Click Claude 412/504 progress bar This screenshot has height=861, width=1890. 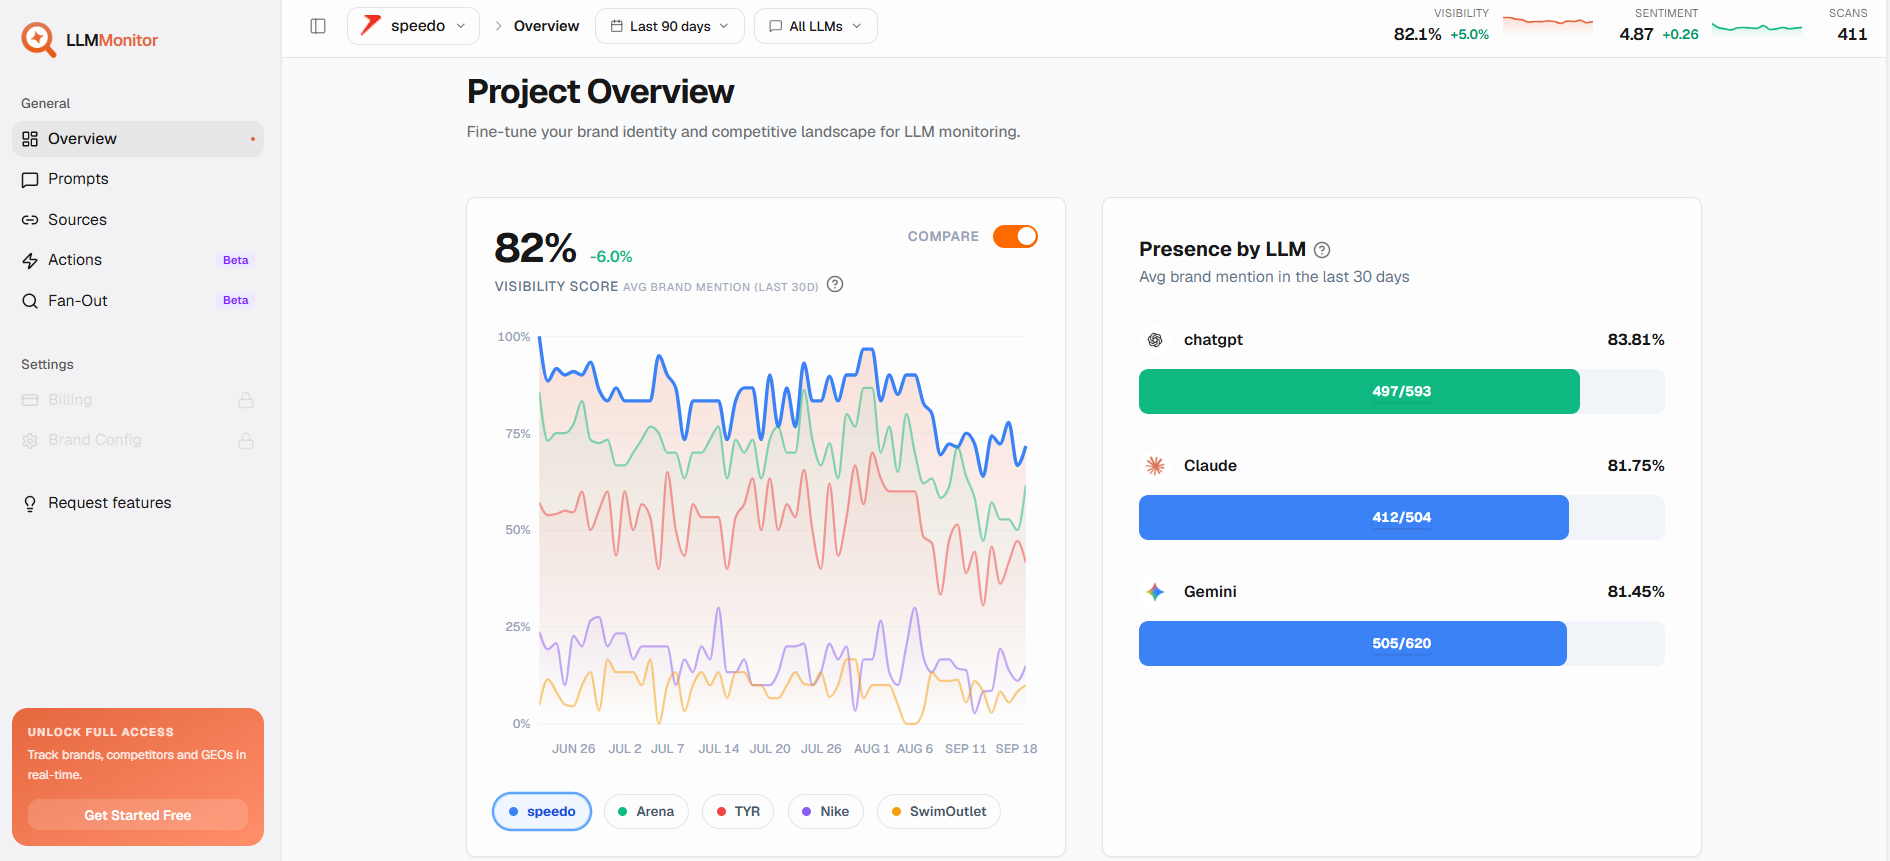(1402, 517)
